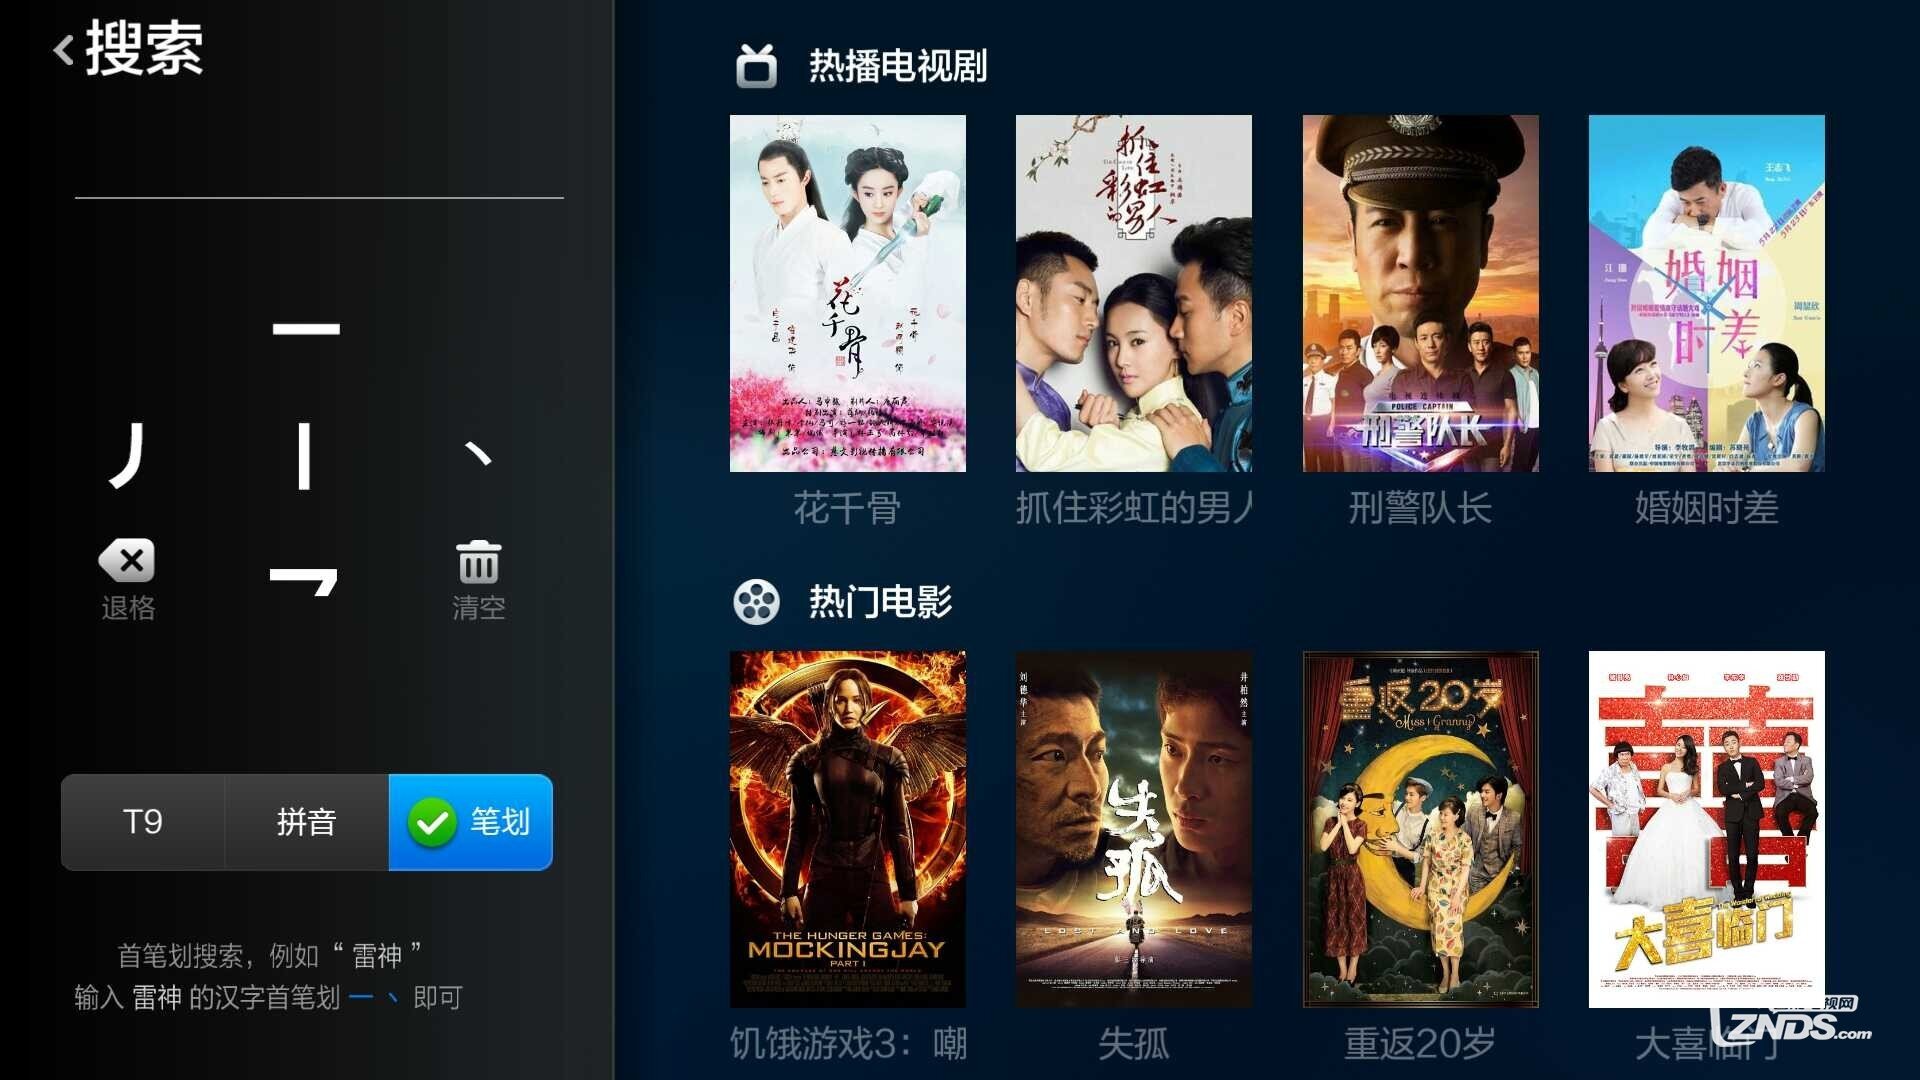
Task: Delete last stroke with 退格 backspace icon
Action: pos(128,561)
